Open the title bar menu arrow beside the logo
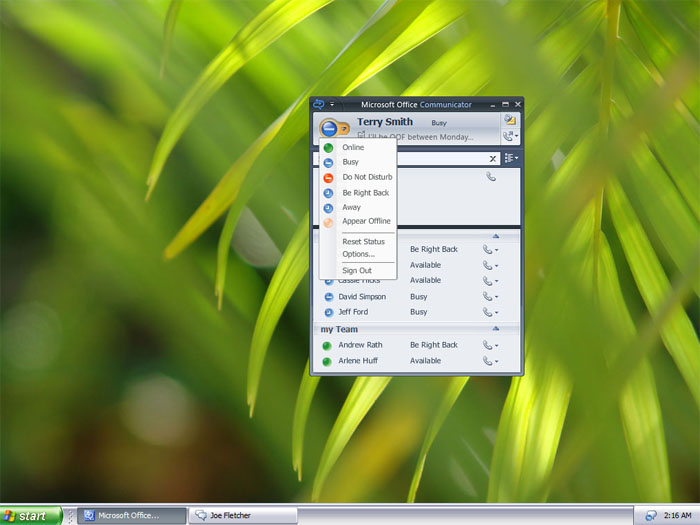This screenshot has width=700, height=525. pyautogui.click(x=332, y=104)
